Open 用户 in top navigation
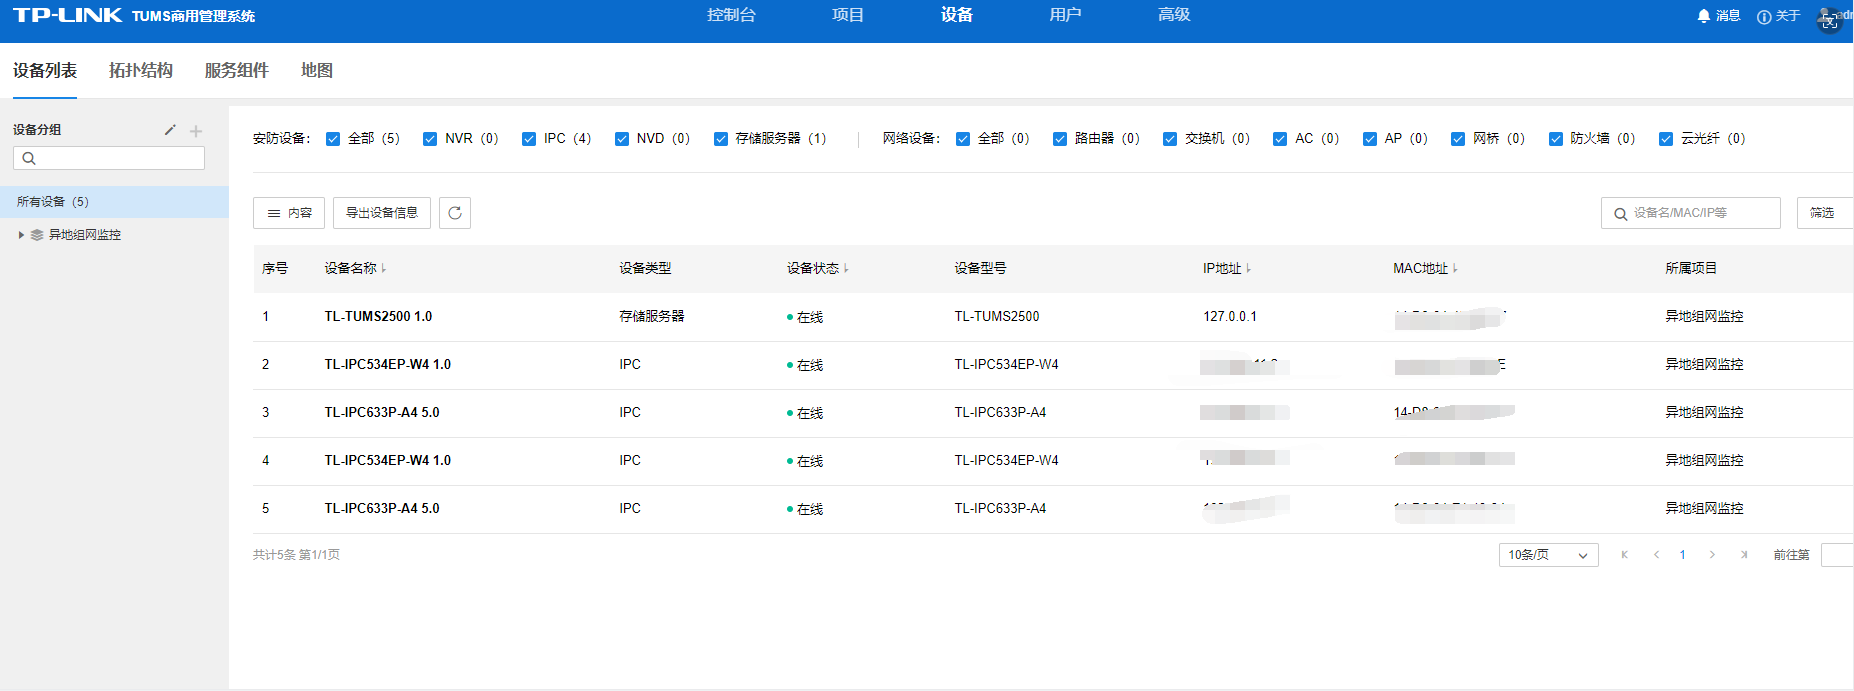This screenshot has height=691, width=1854. click(1065, 15)
